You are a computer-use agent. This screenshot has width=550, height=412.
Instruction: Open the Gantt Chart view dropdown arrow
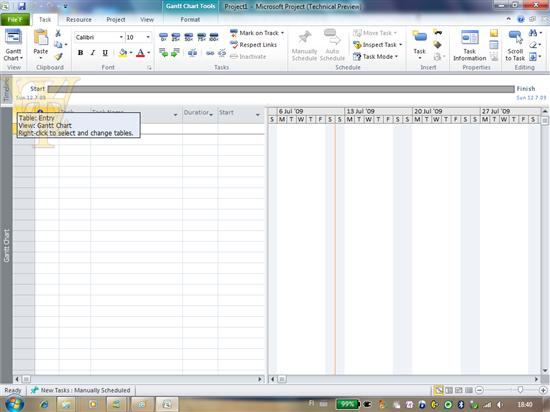(21, 58)
